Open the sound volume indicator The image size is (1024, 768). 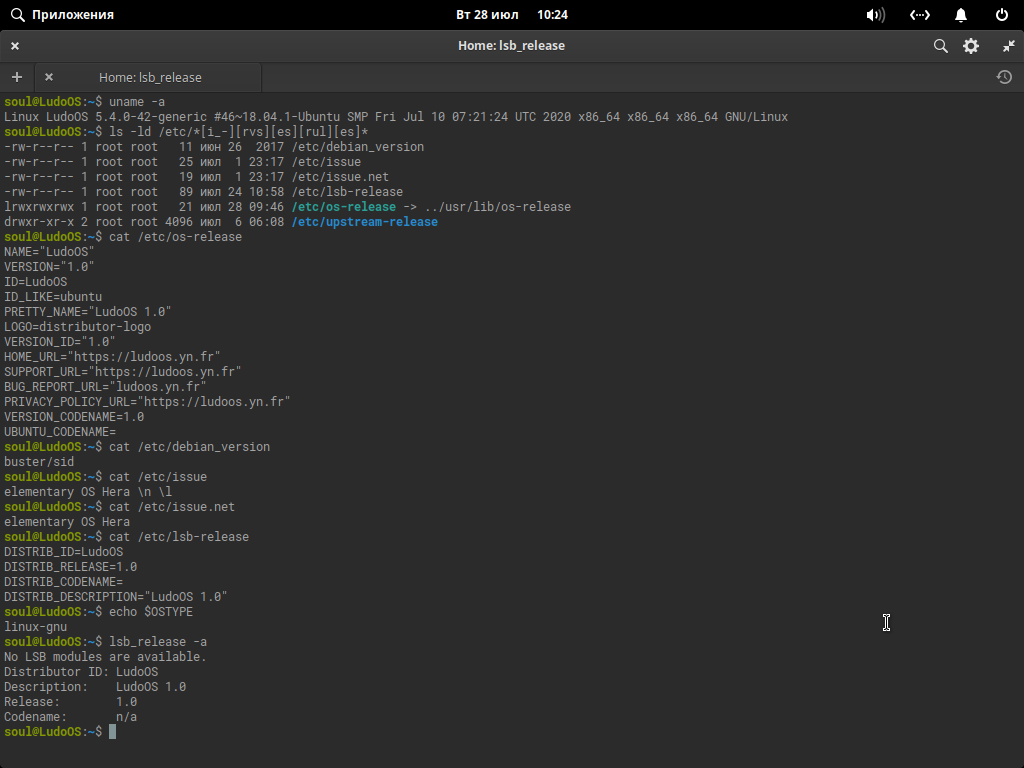tap(875, 14)
